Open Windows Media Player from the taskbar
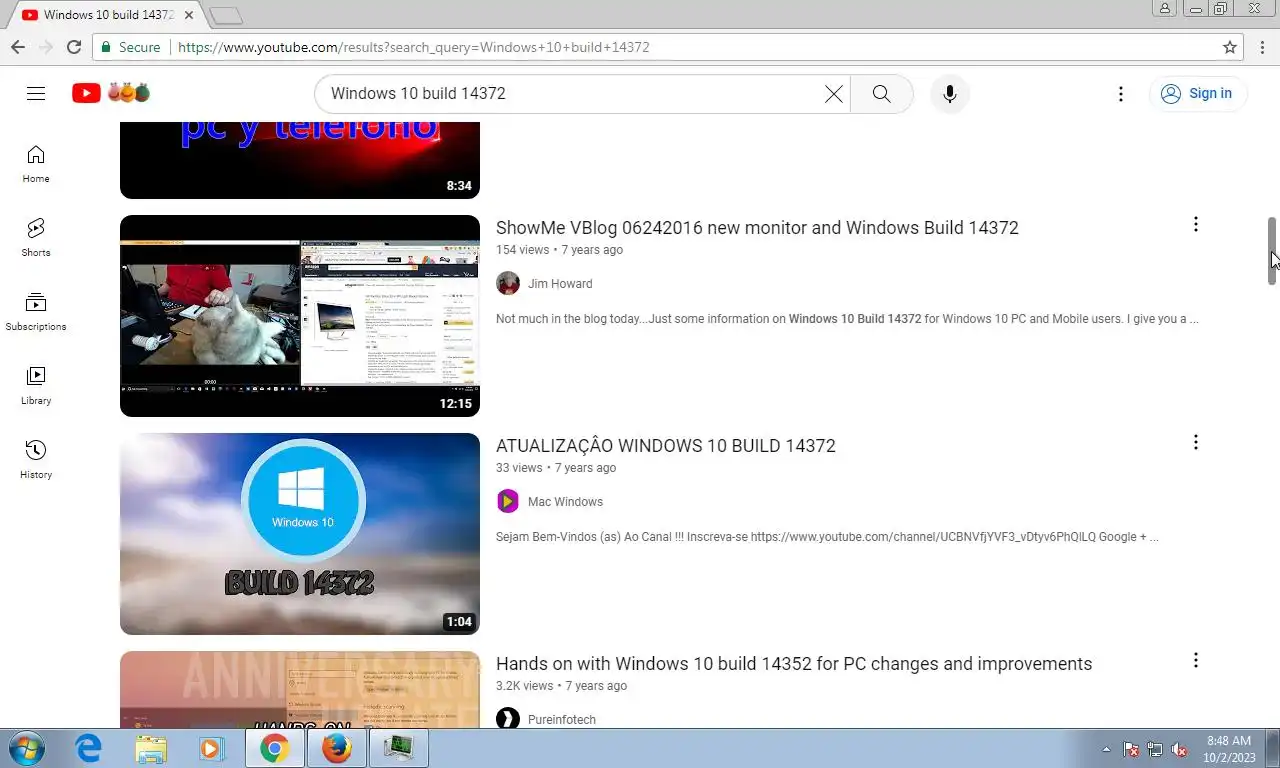The width and height of the screenshot is (1280, 768). tap(211, 748)
